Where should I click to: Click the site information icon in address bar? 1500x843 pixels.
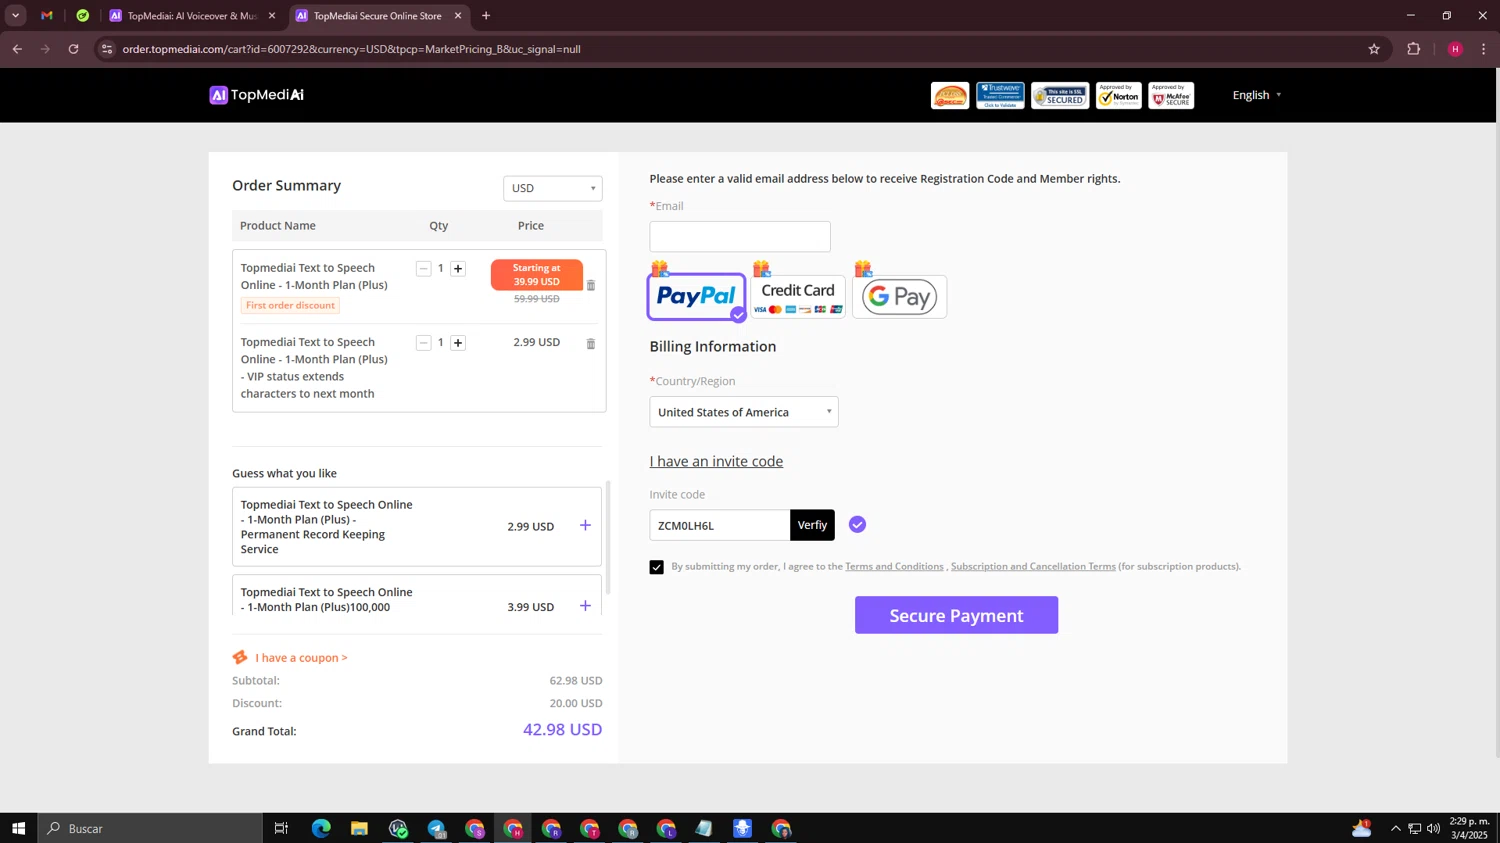(107, 49)
